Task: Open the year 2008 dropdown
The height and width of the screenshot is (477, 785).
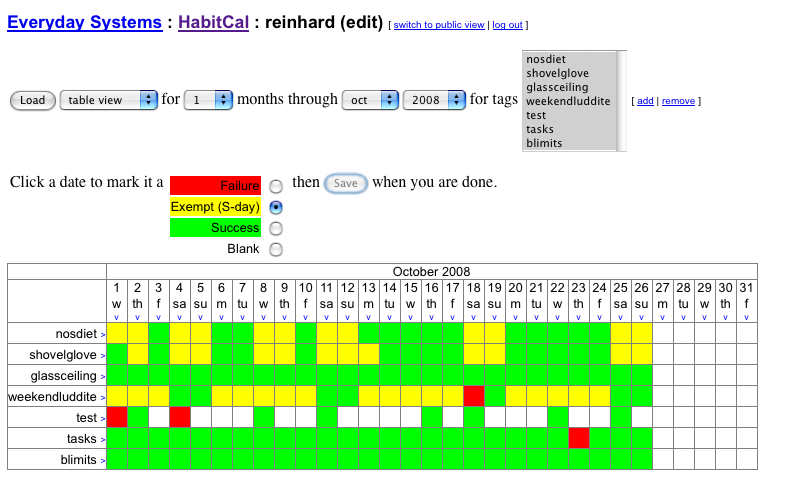Action: coord(435,100)
